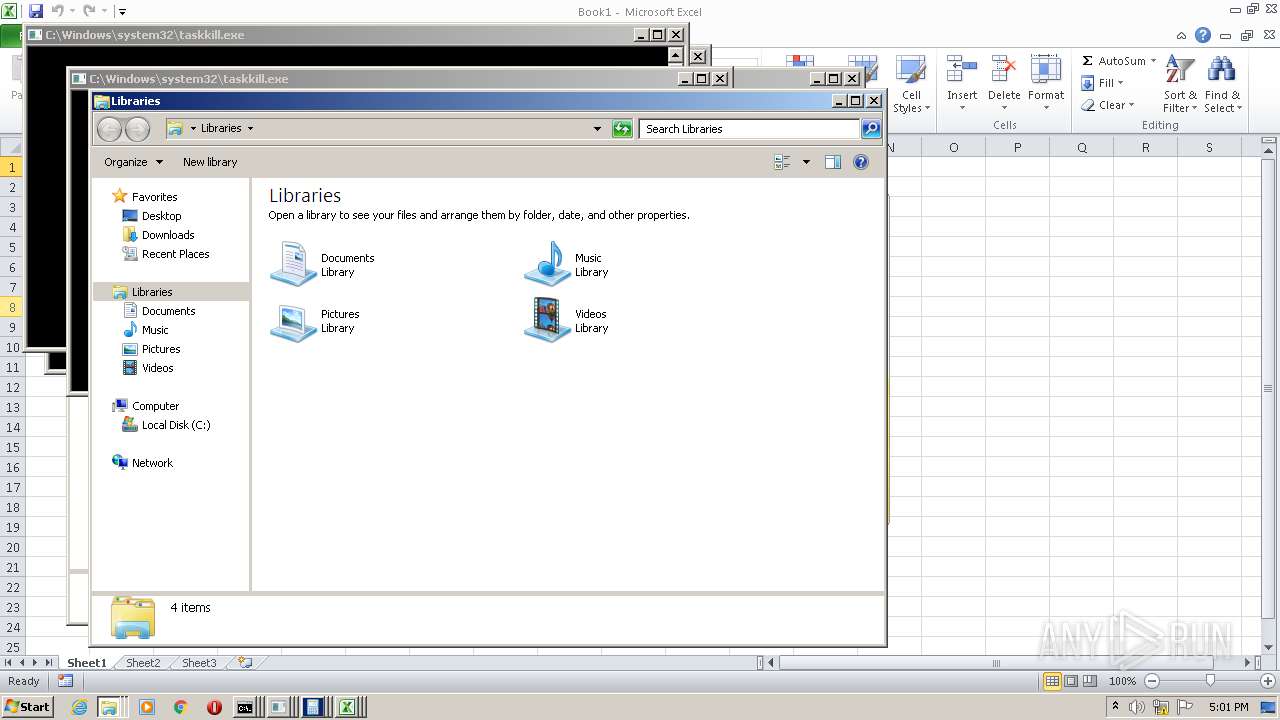Image resolution: width=1280 pixels, height=720 pixels.
Task: Click zoom in plus button
Action: [x=1268, y=681]
